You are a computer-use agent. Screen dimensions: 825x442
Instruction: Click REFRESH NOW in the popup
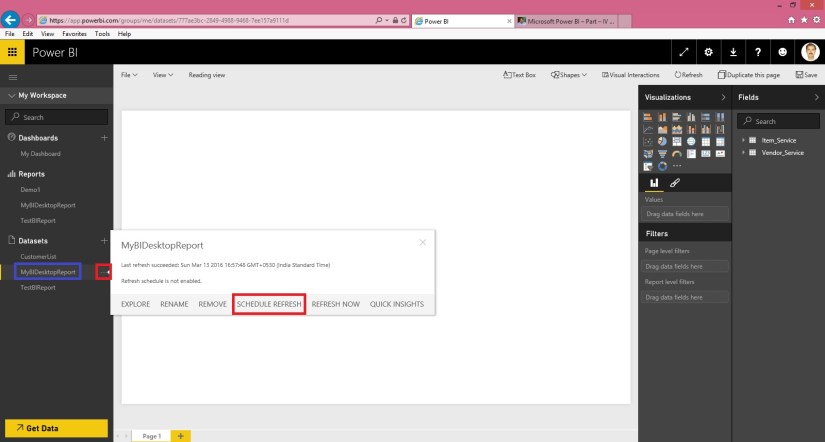click(x=336, y=304)
